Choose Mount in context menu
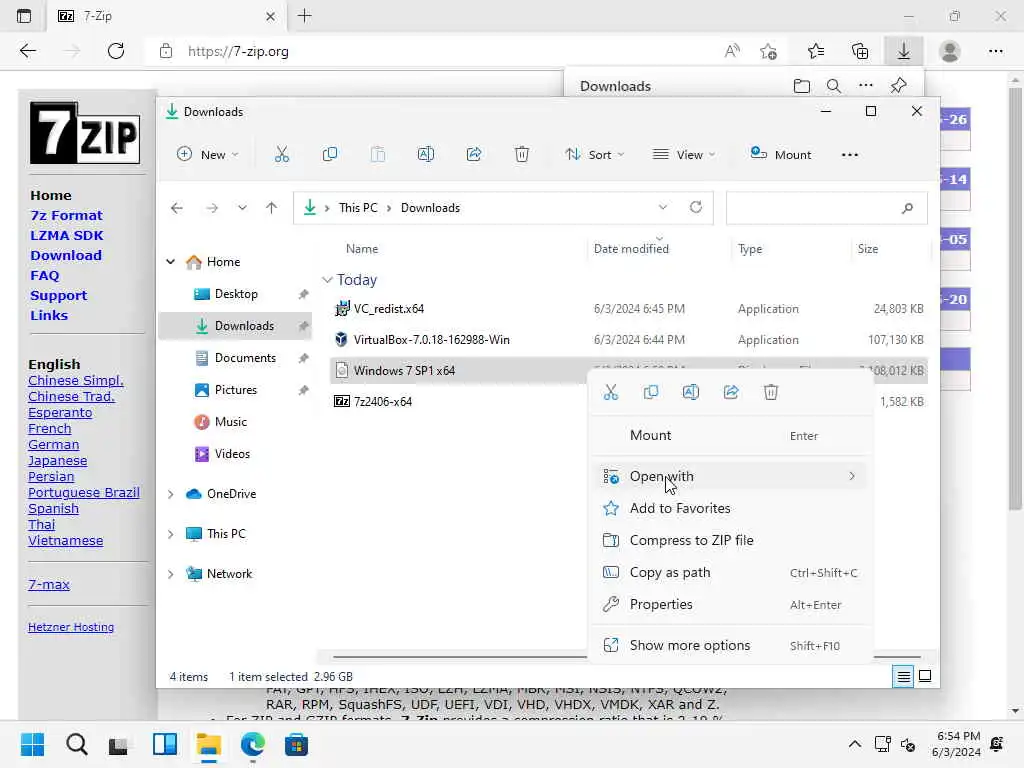The height and width of the screenshot is (768, 1024). [x=731, y=436]
